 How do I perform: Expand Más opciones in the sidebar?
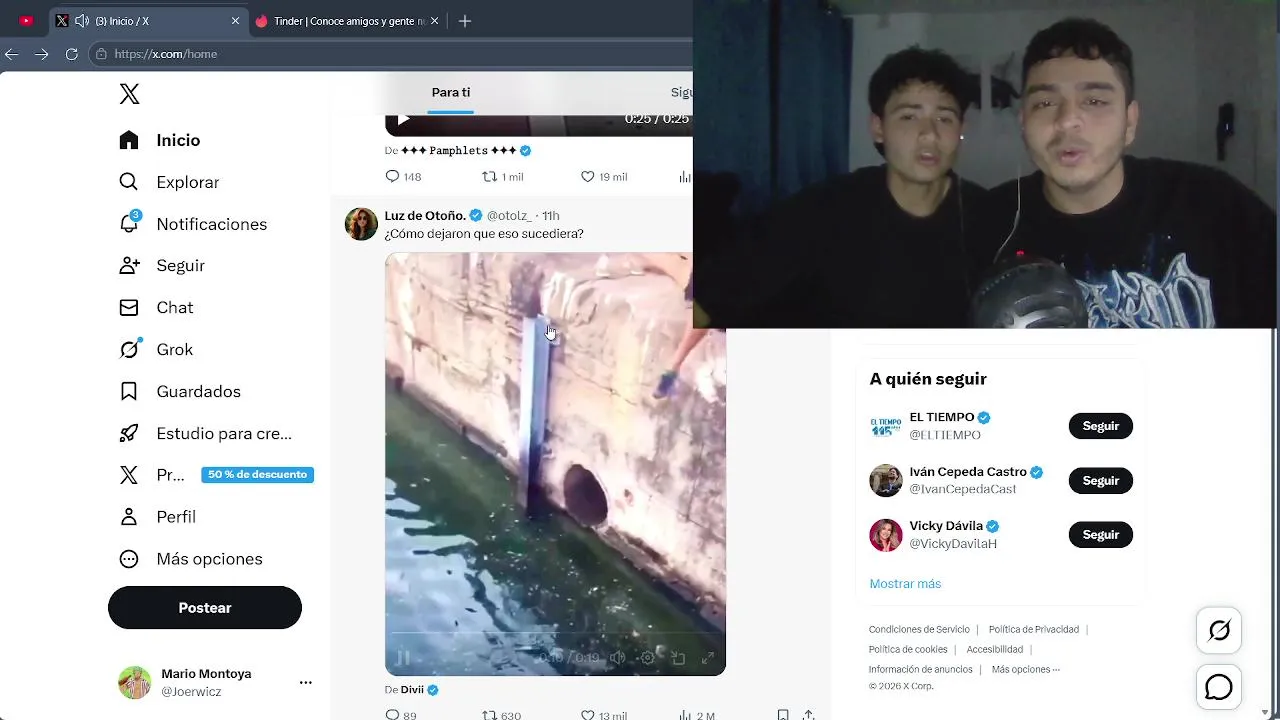(x=191, y=559)
